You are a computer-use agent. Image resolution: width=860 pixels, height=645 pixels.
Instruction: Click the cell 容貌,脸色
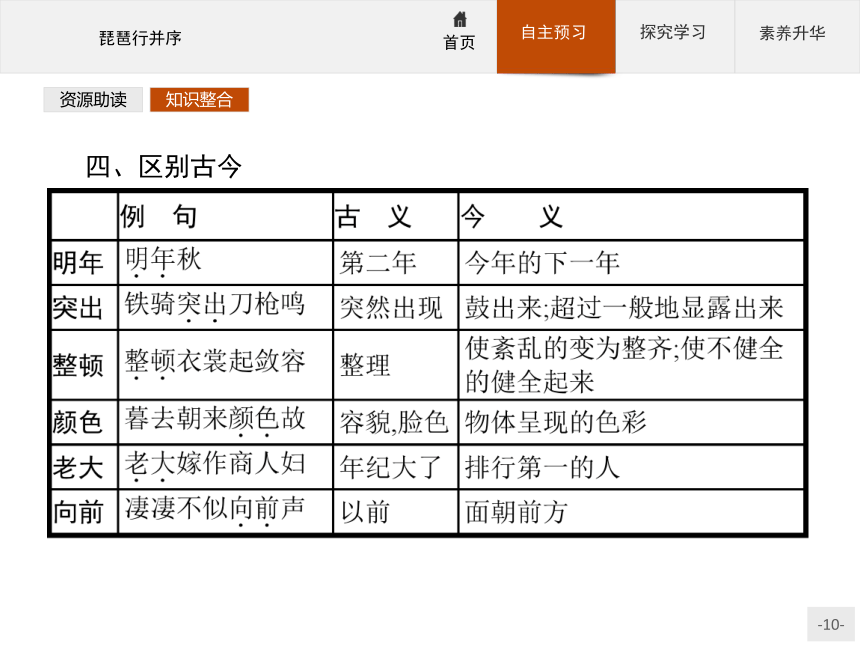[394, 423]
